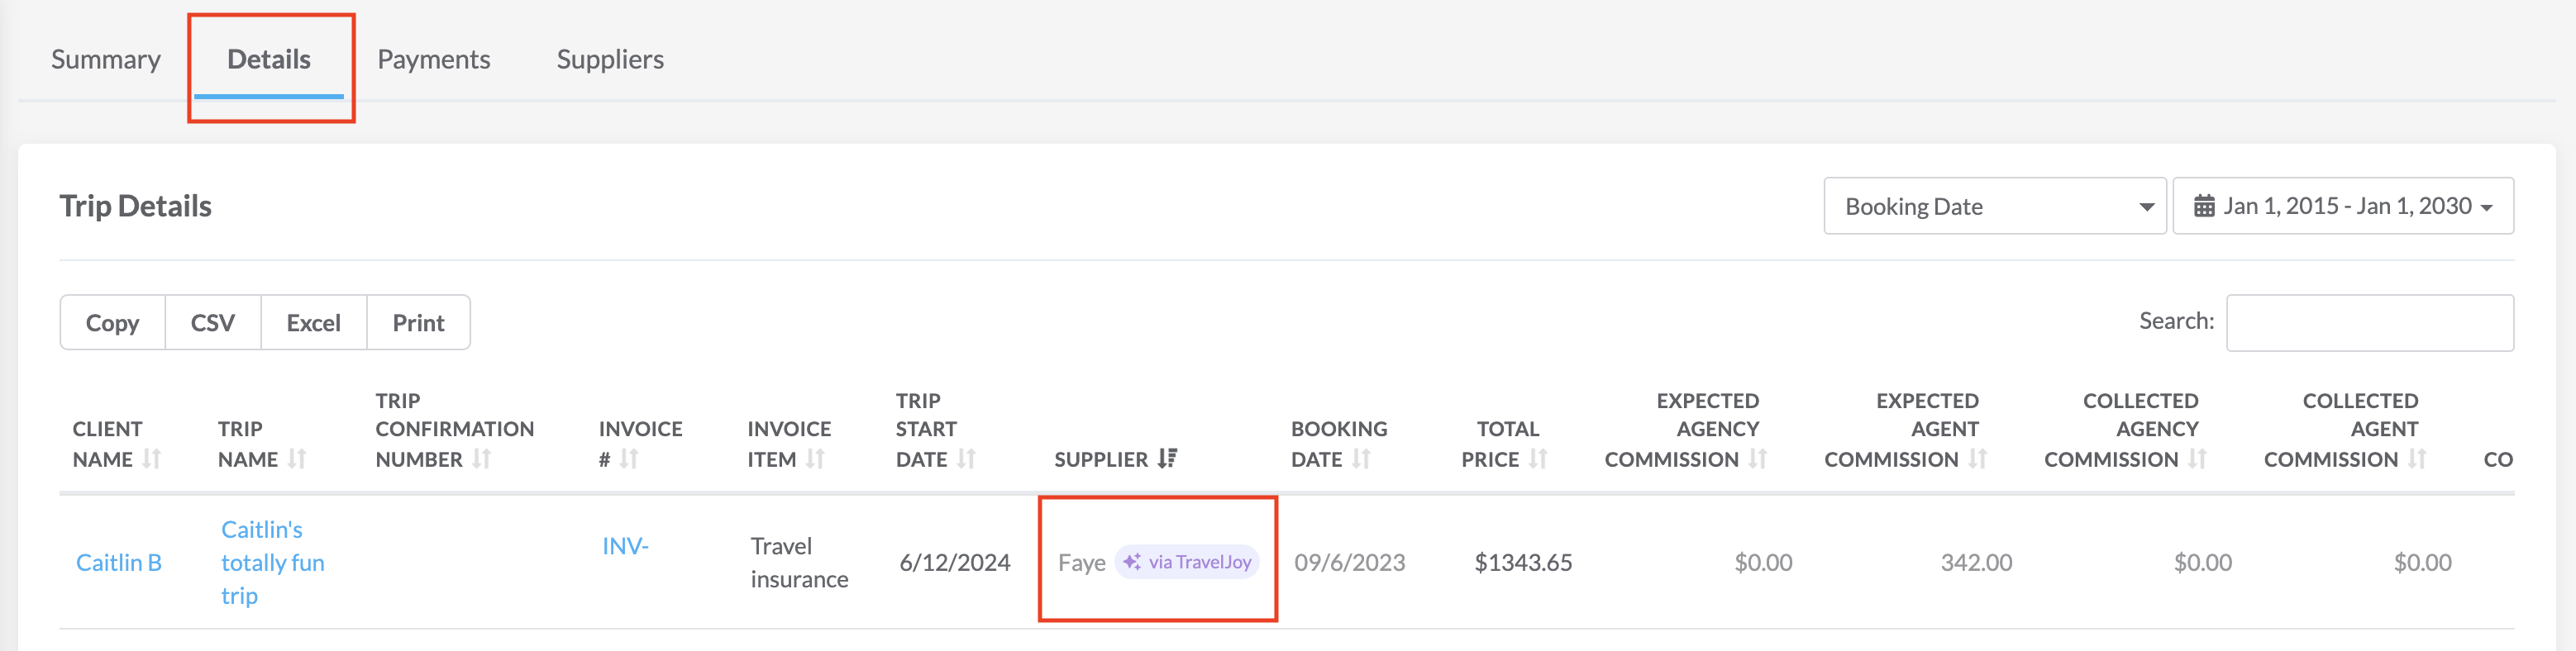Sort by Trip Start Date arrows

(x=966, y=459)
